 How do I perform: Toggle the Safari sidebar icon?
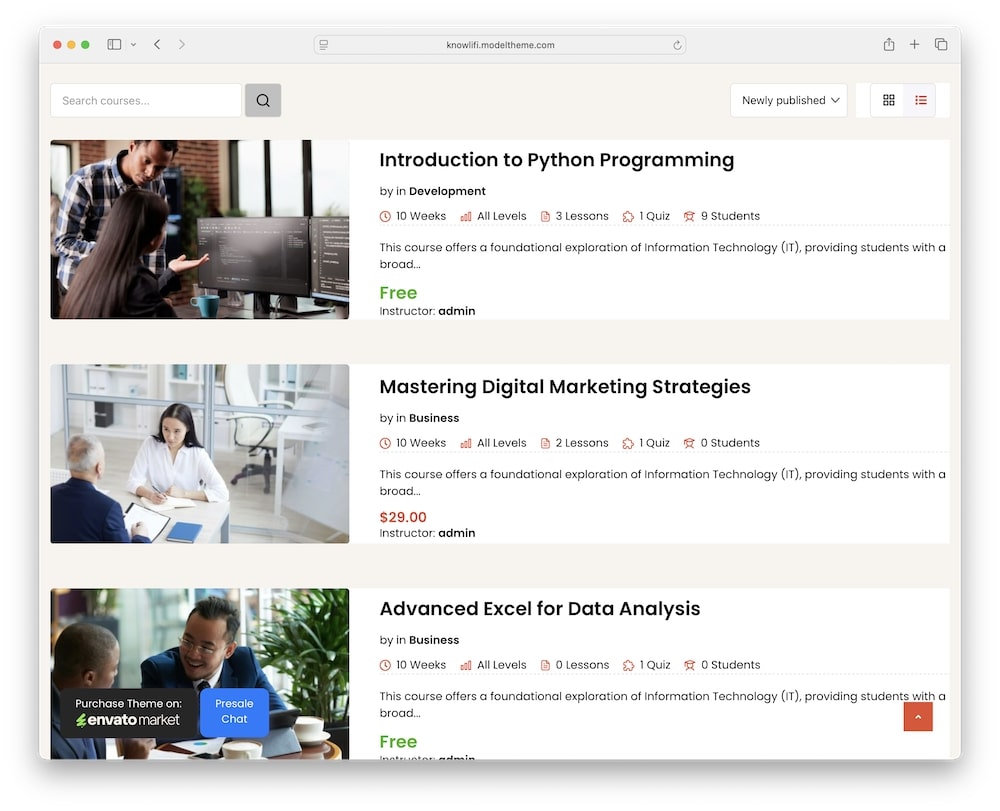(x=114, y=45)
